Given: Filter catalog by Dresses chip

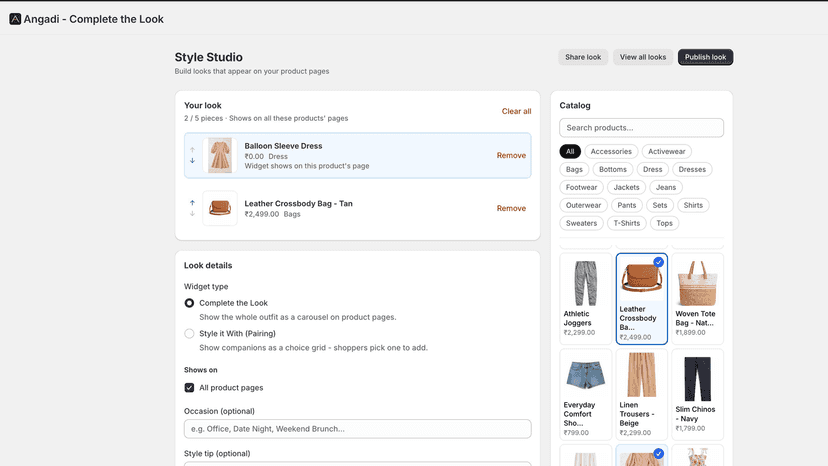Looking at the screenshot, I should click(x=692, y=170).
